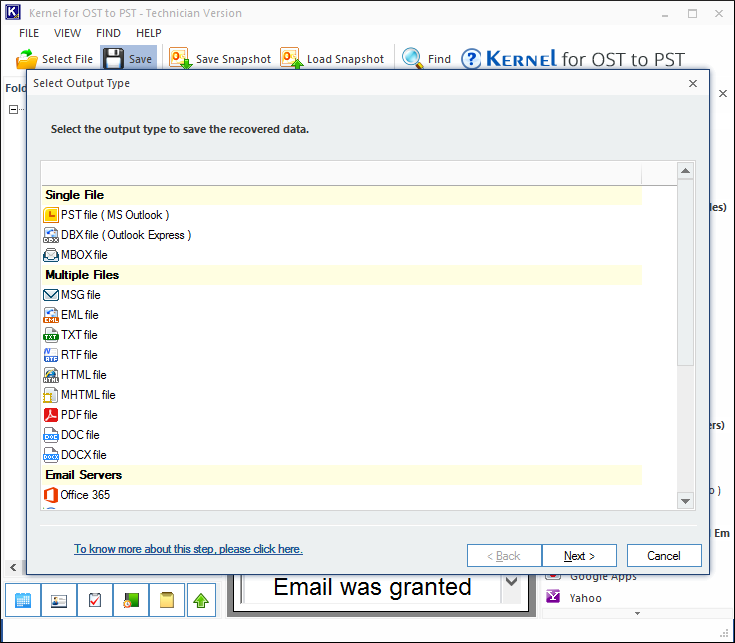
Task: Click the Save floppy disk icon
Action: pyautogui.click(x=113, y=59)
